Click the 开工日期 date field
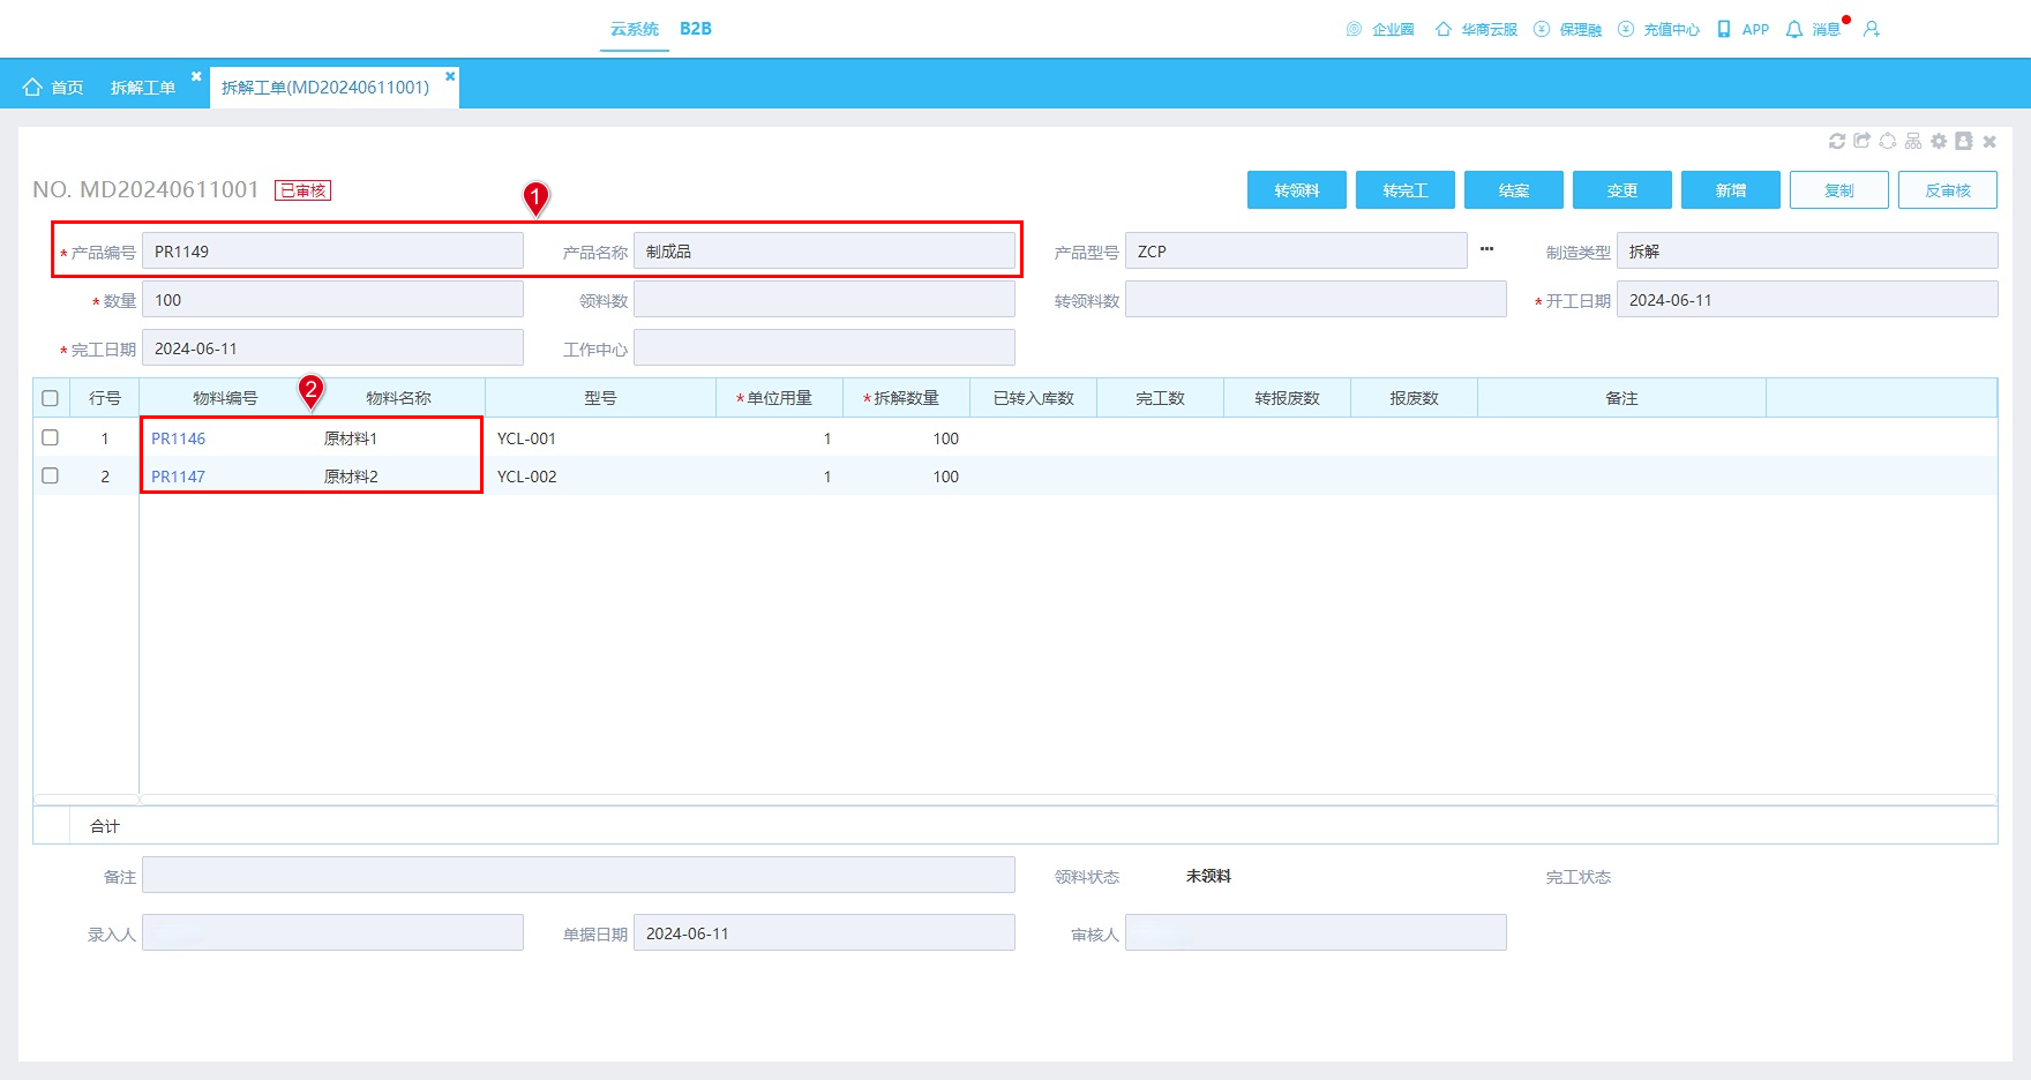The width and height of the screenshot is (2031, 1080). click(x=1807, y=300)
